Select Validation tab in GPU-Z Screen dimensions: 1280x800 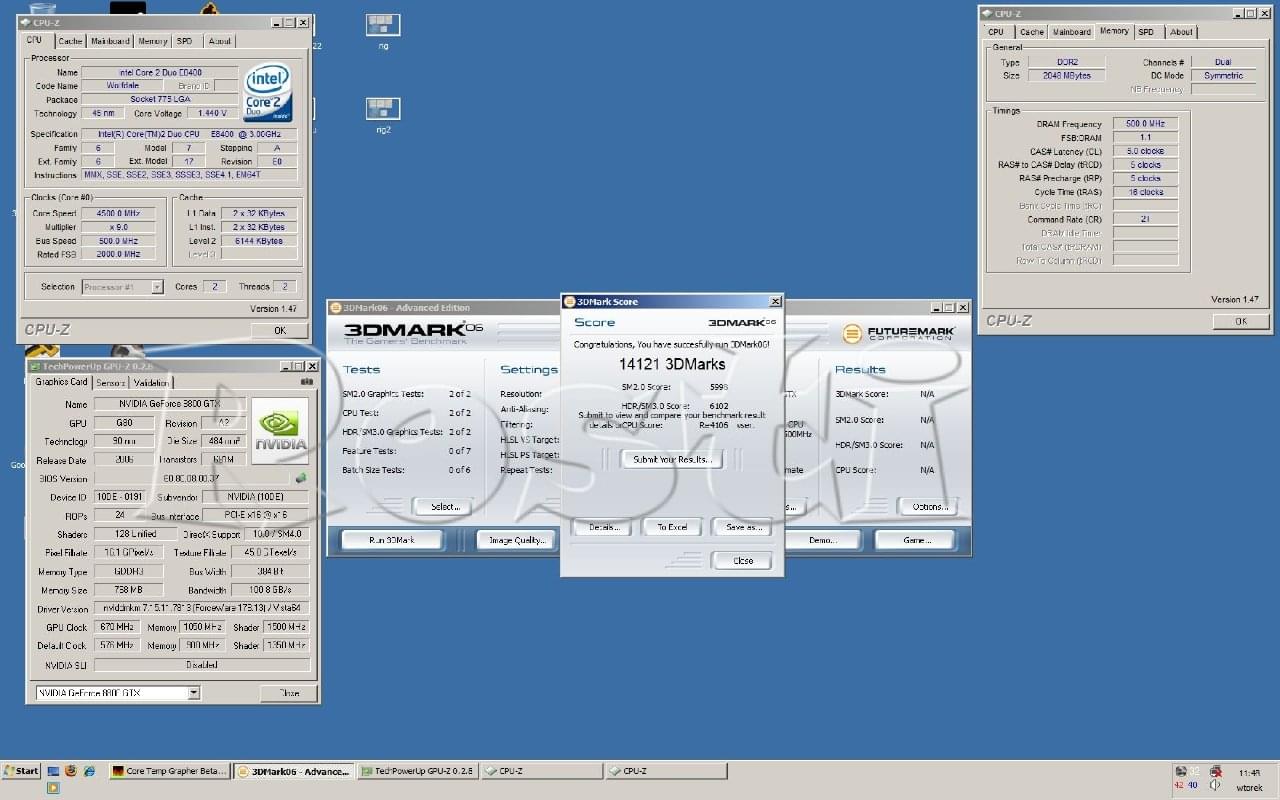[x=151, y=382]
